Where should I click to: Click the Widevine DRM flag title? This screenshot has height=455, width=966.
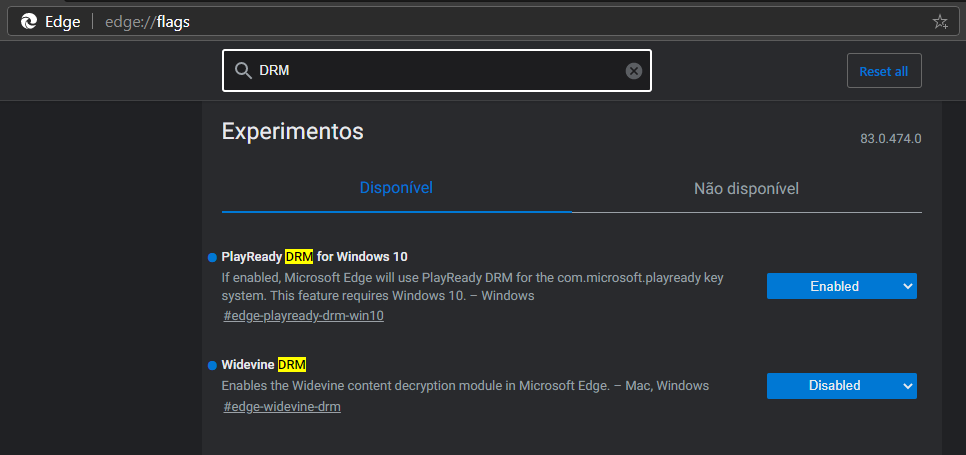coord(263,364)
